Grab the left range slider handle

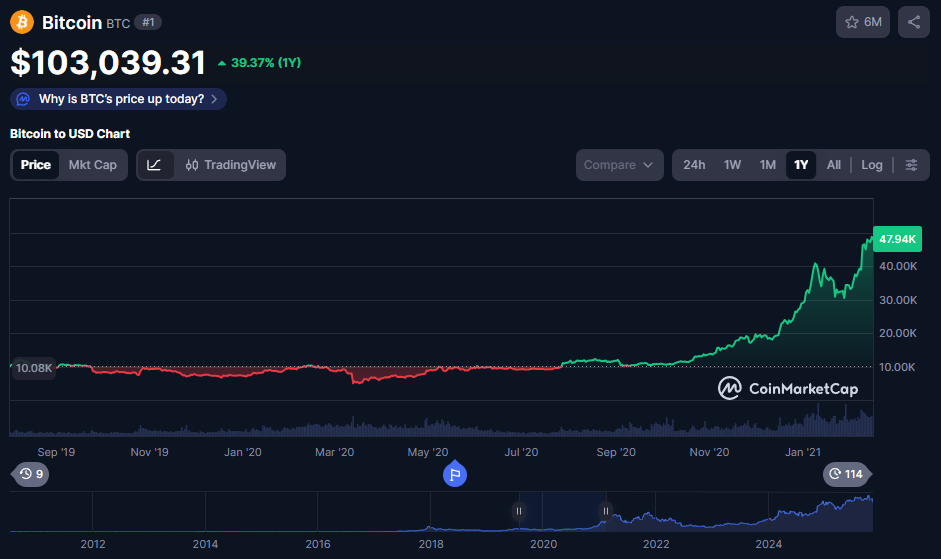(519, 511)
